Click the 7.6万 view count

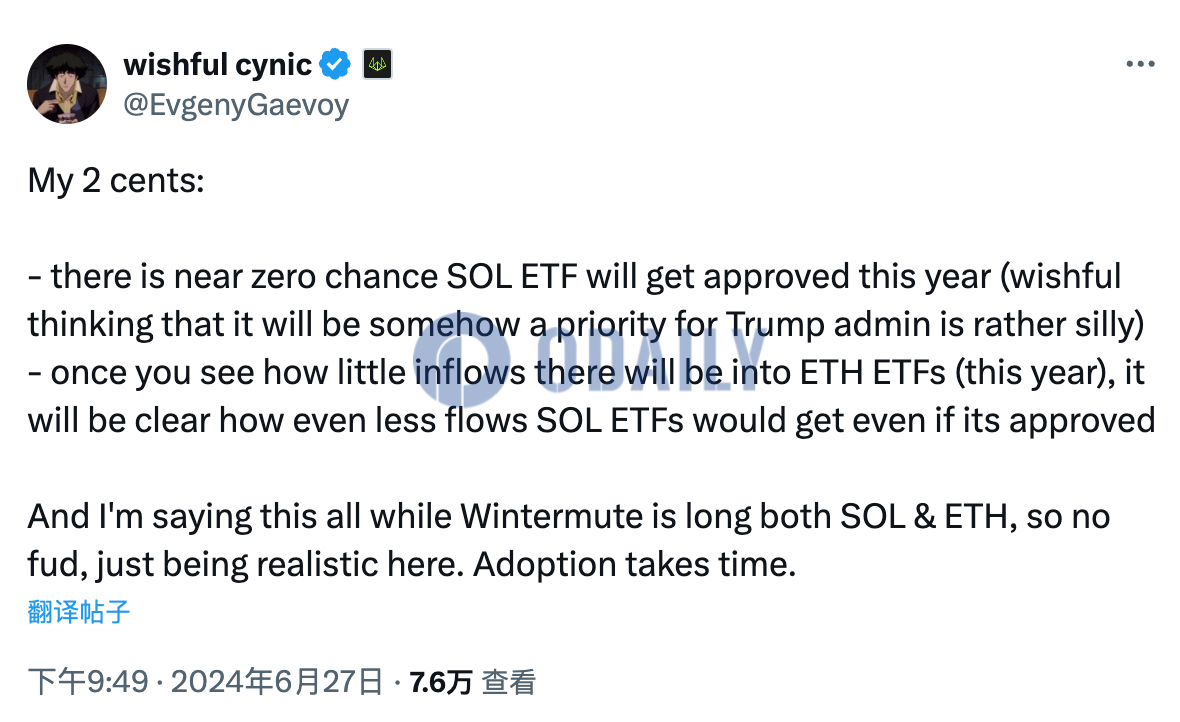[x=441, y=683]
